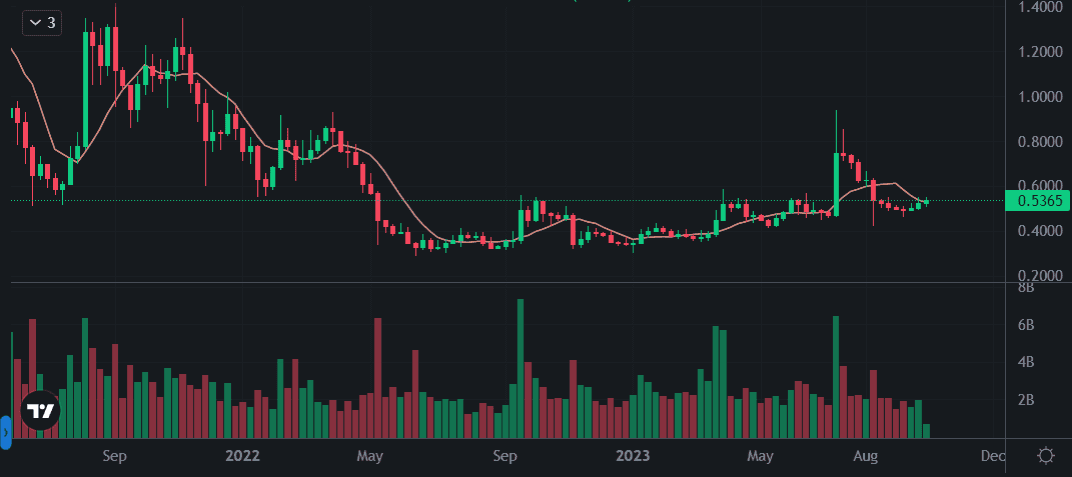Screen dimensions: 1072x477
Task: Click the 0.2000 price scale label
Action: tap(1038, 276)
